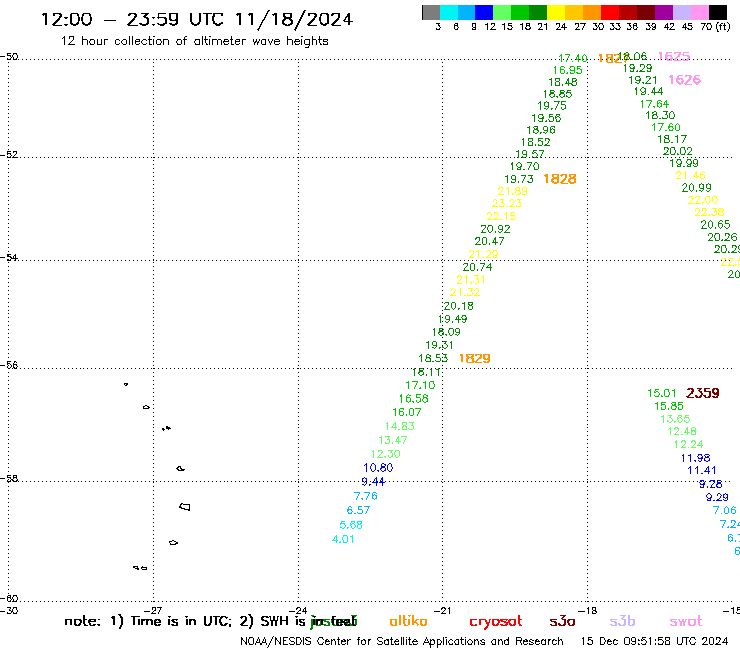The image size is (740, 650).
Task: Click the pink swatch left of black
Action: (700, 12)
